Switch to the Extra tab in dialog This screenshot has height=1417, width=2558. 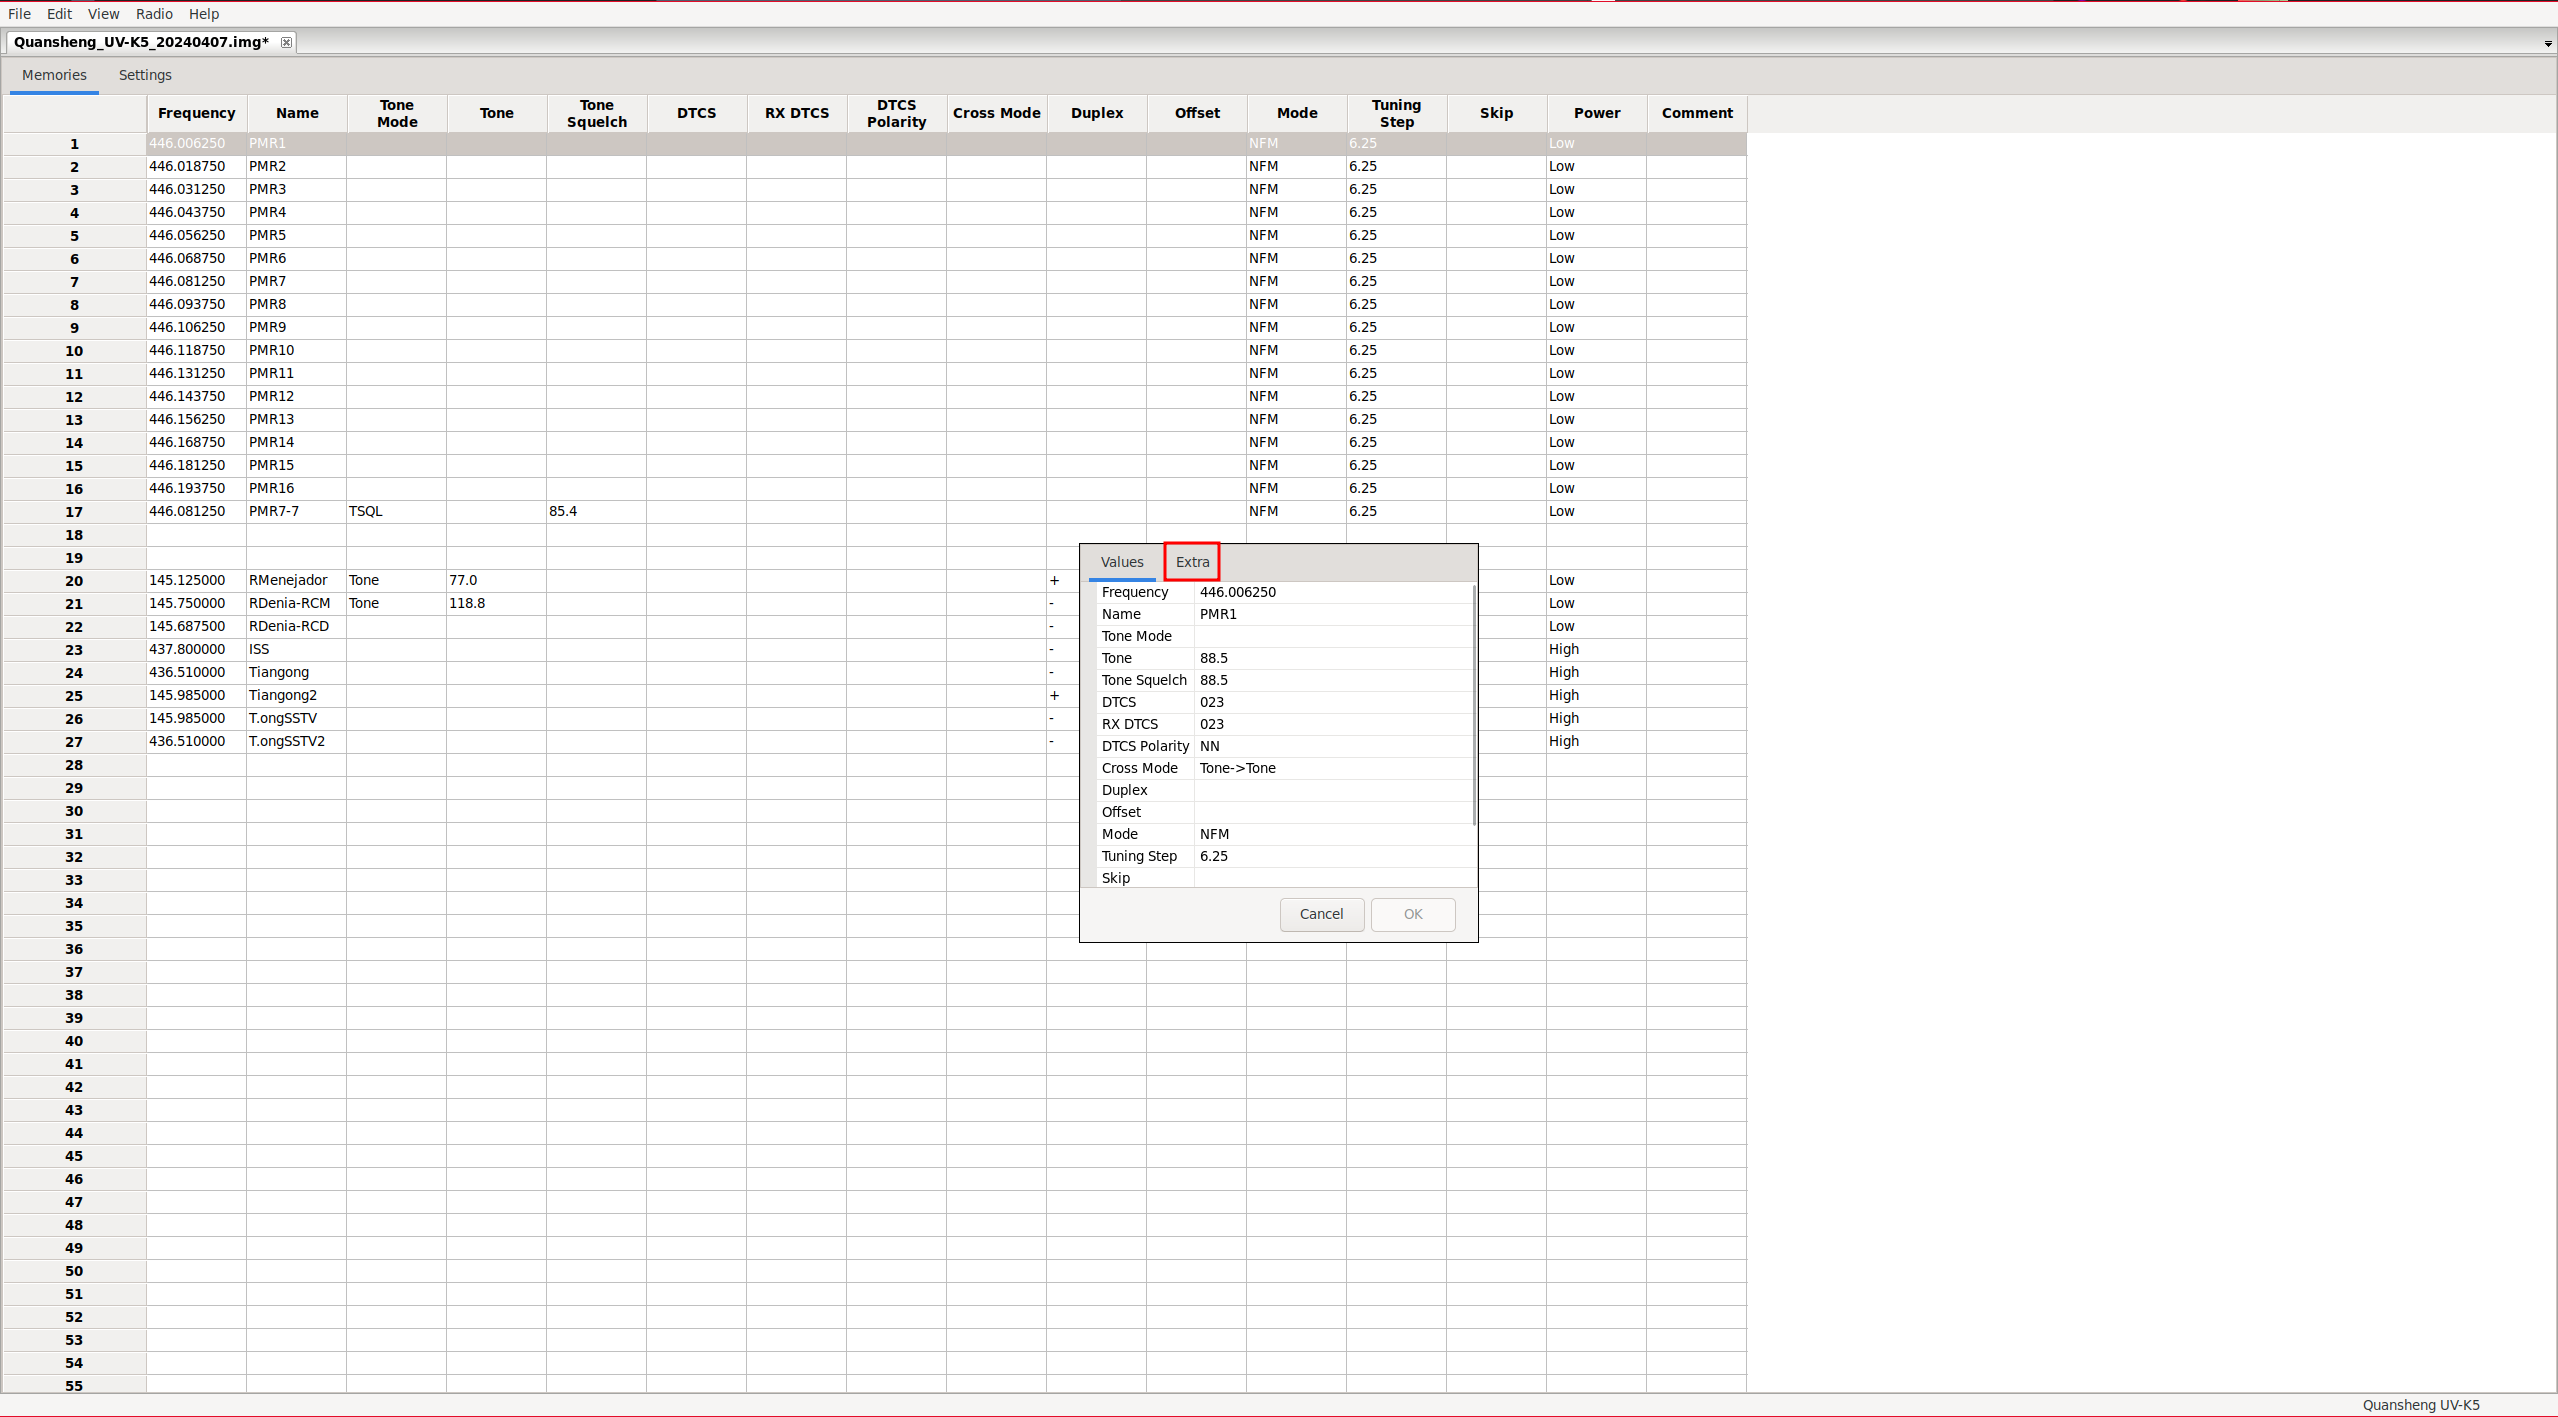tap(1192, 562)
